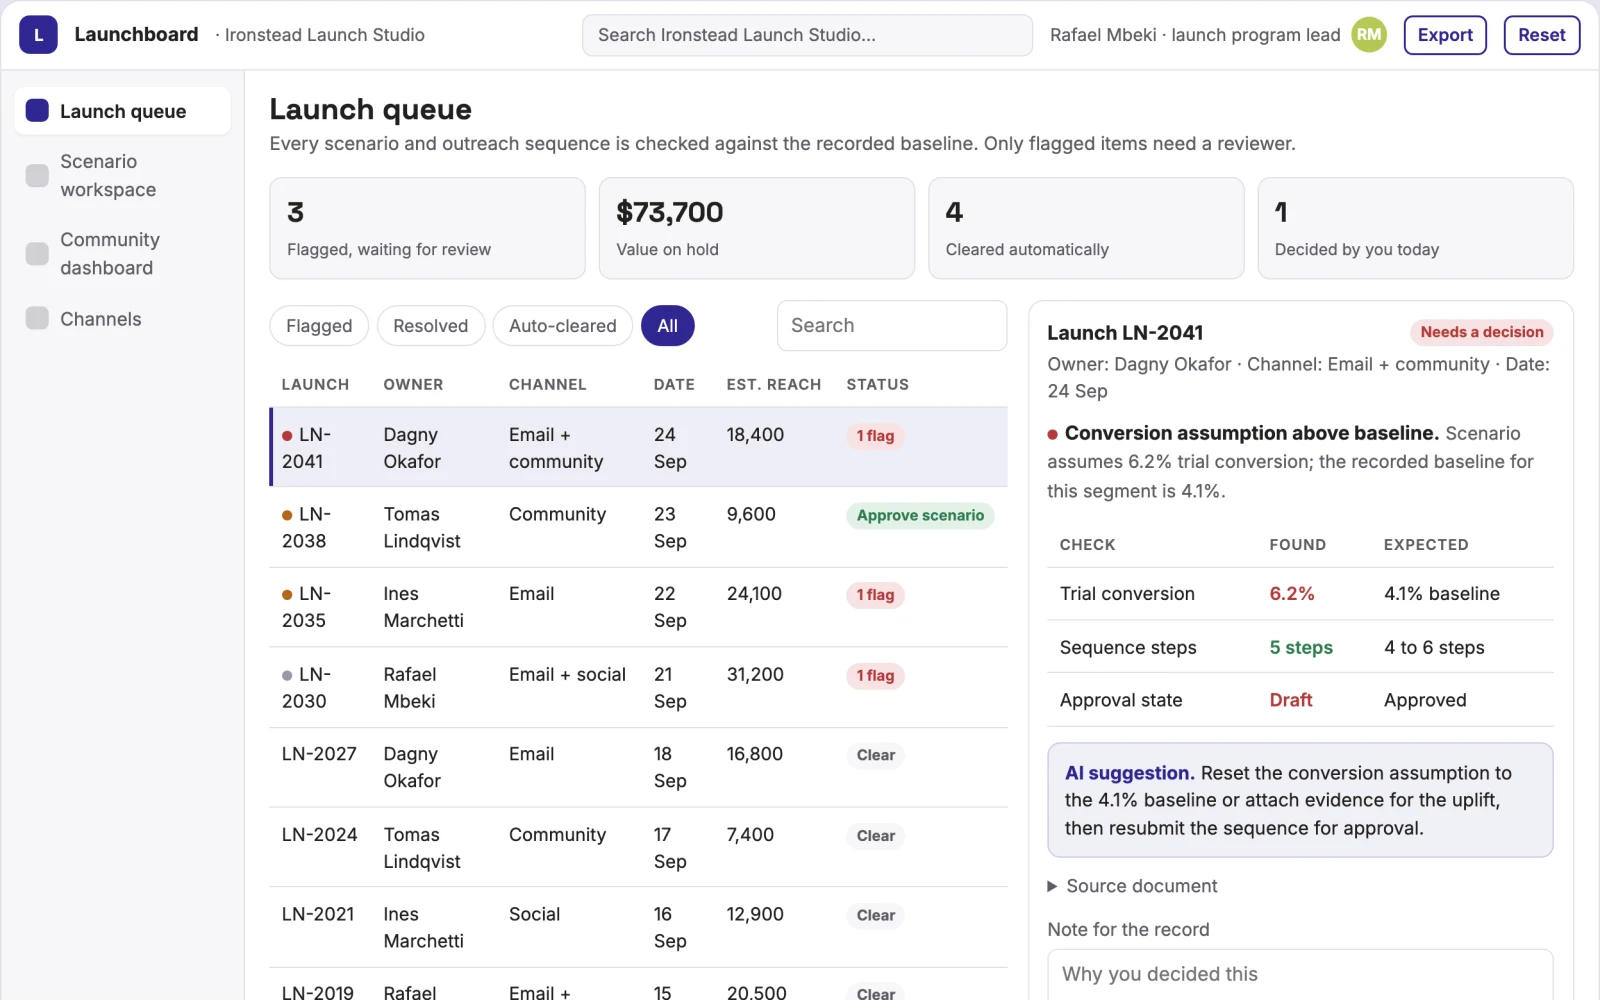Click the Clear badge for LN-2027
1600x1000 pixels.
(x=876, y=755)
